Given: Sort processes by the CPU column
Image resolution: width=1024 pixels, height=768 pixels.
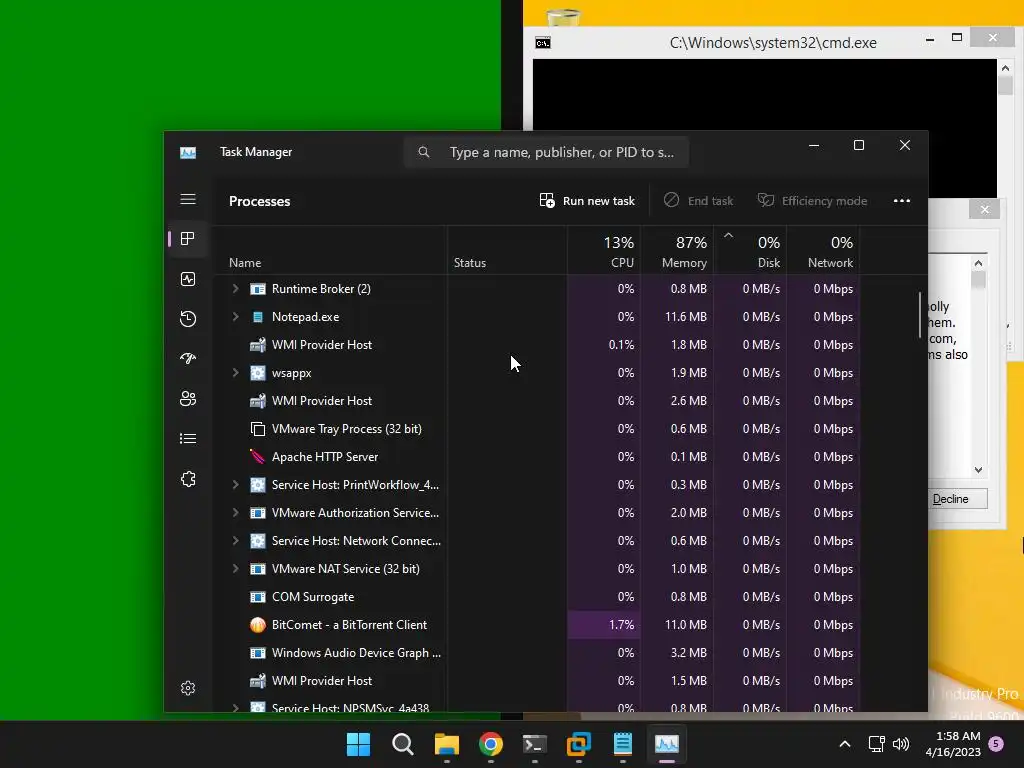Looking at the screenshot, I should click(x=604, y=251).
